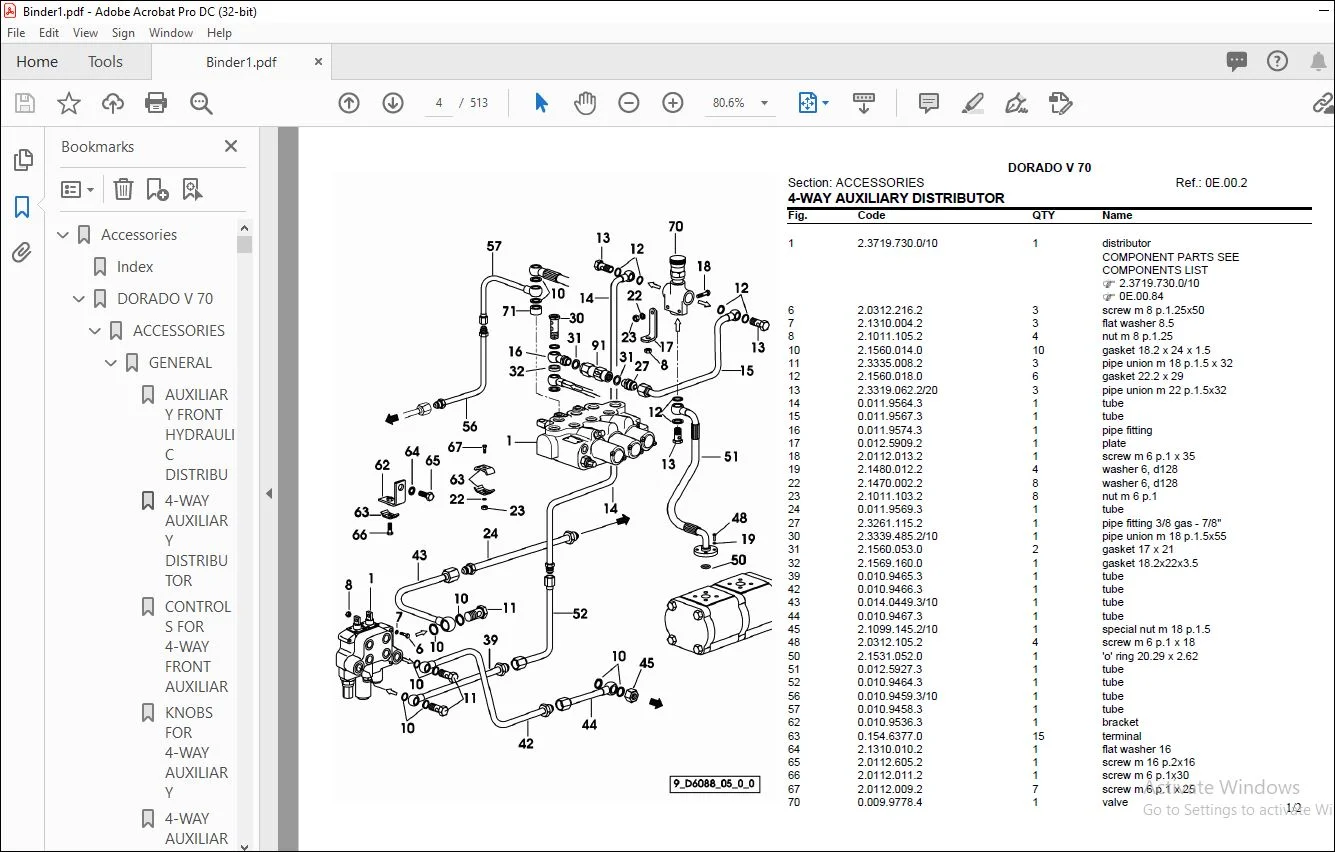The width and height of the screenshot is (1335, 852).
Task: Open the share link icon
Action: (x=1323, y=103)
